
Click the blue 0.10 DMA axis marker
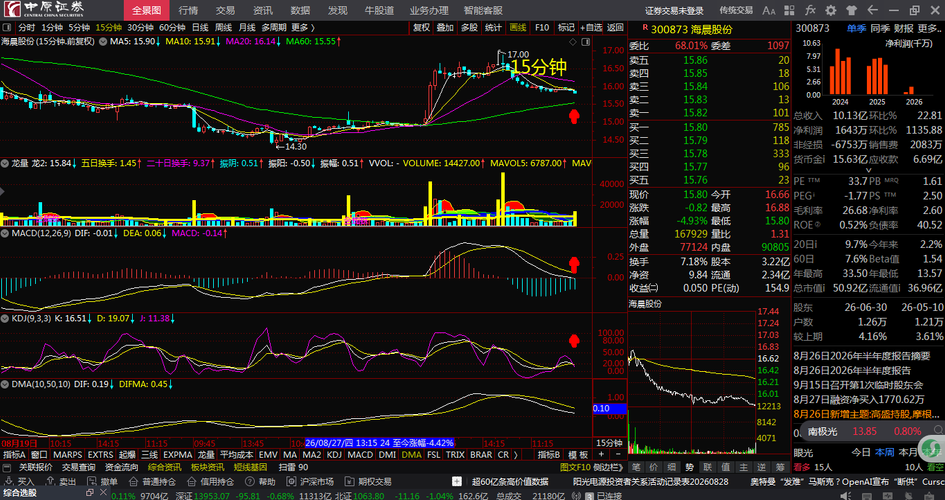coord(610,408)
